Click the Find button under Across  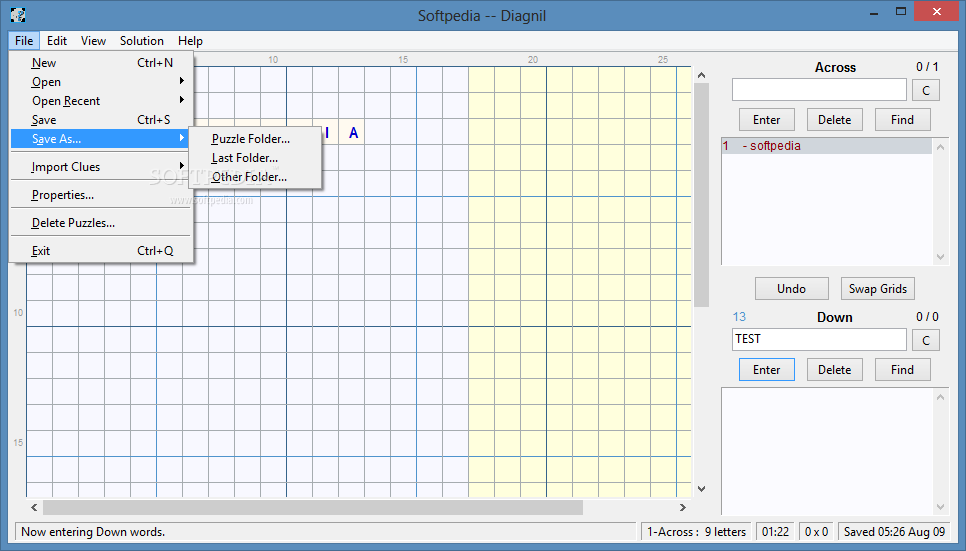(x=903, y=120)
